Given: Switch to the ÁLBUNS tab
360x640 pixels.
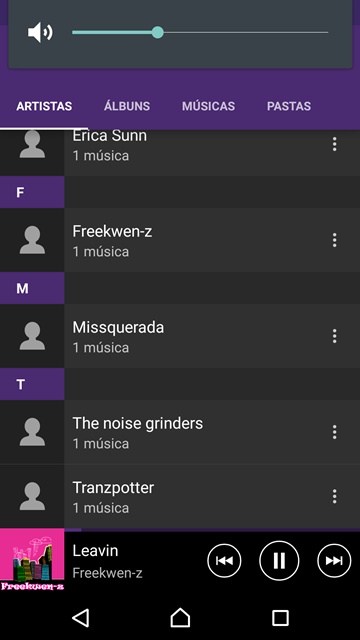Looking at the screenshot, I should 127,106.
